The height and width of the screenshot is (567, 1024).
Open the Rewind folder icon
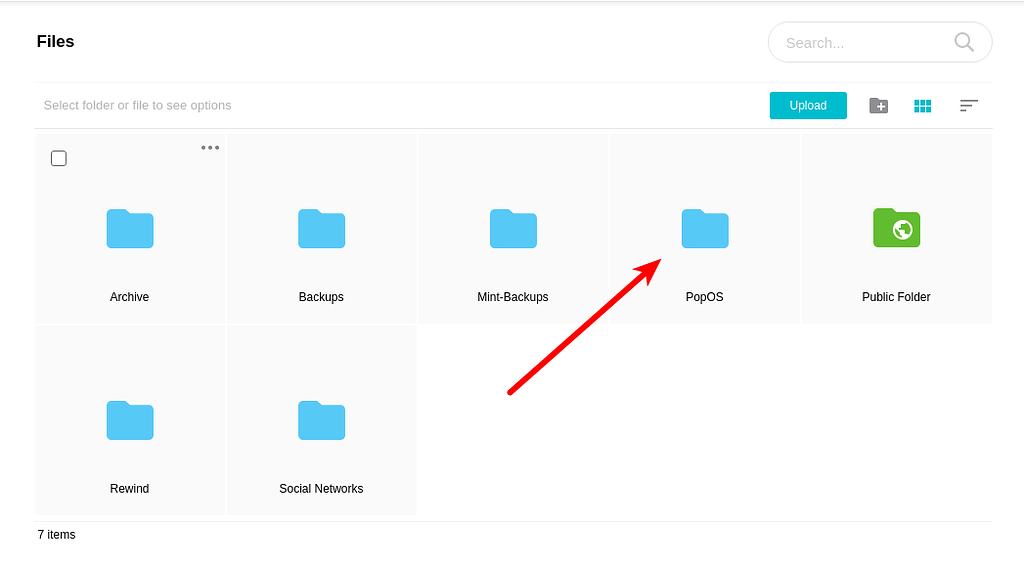(130, 420)
